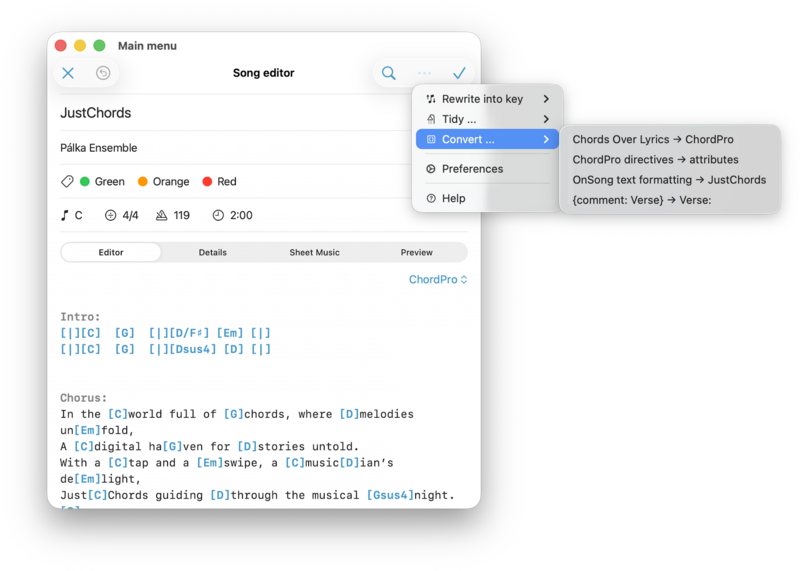Image resolution: width=800 pixels, height=571 pixels.
Task: Choose OnSong text formatting → JustChords
Action: click(669, 180)
